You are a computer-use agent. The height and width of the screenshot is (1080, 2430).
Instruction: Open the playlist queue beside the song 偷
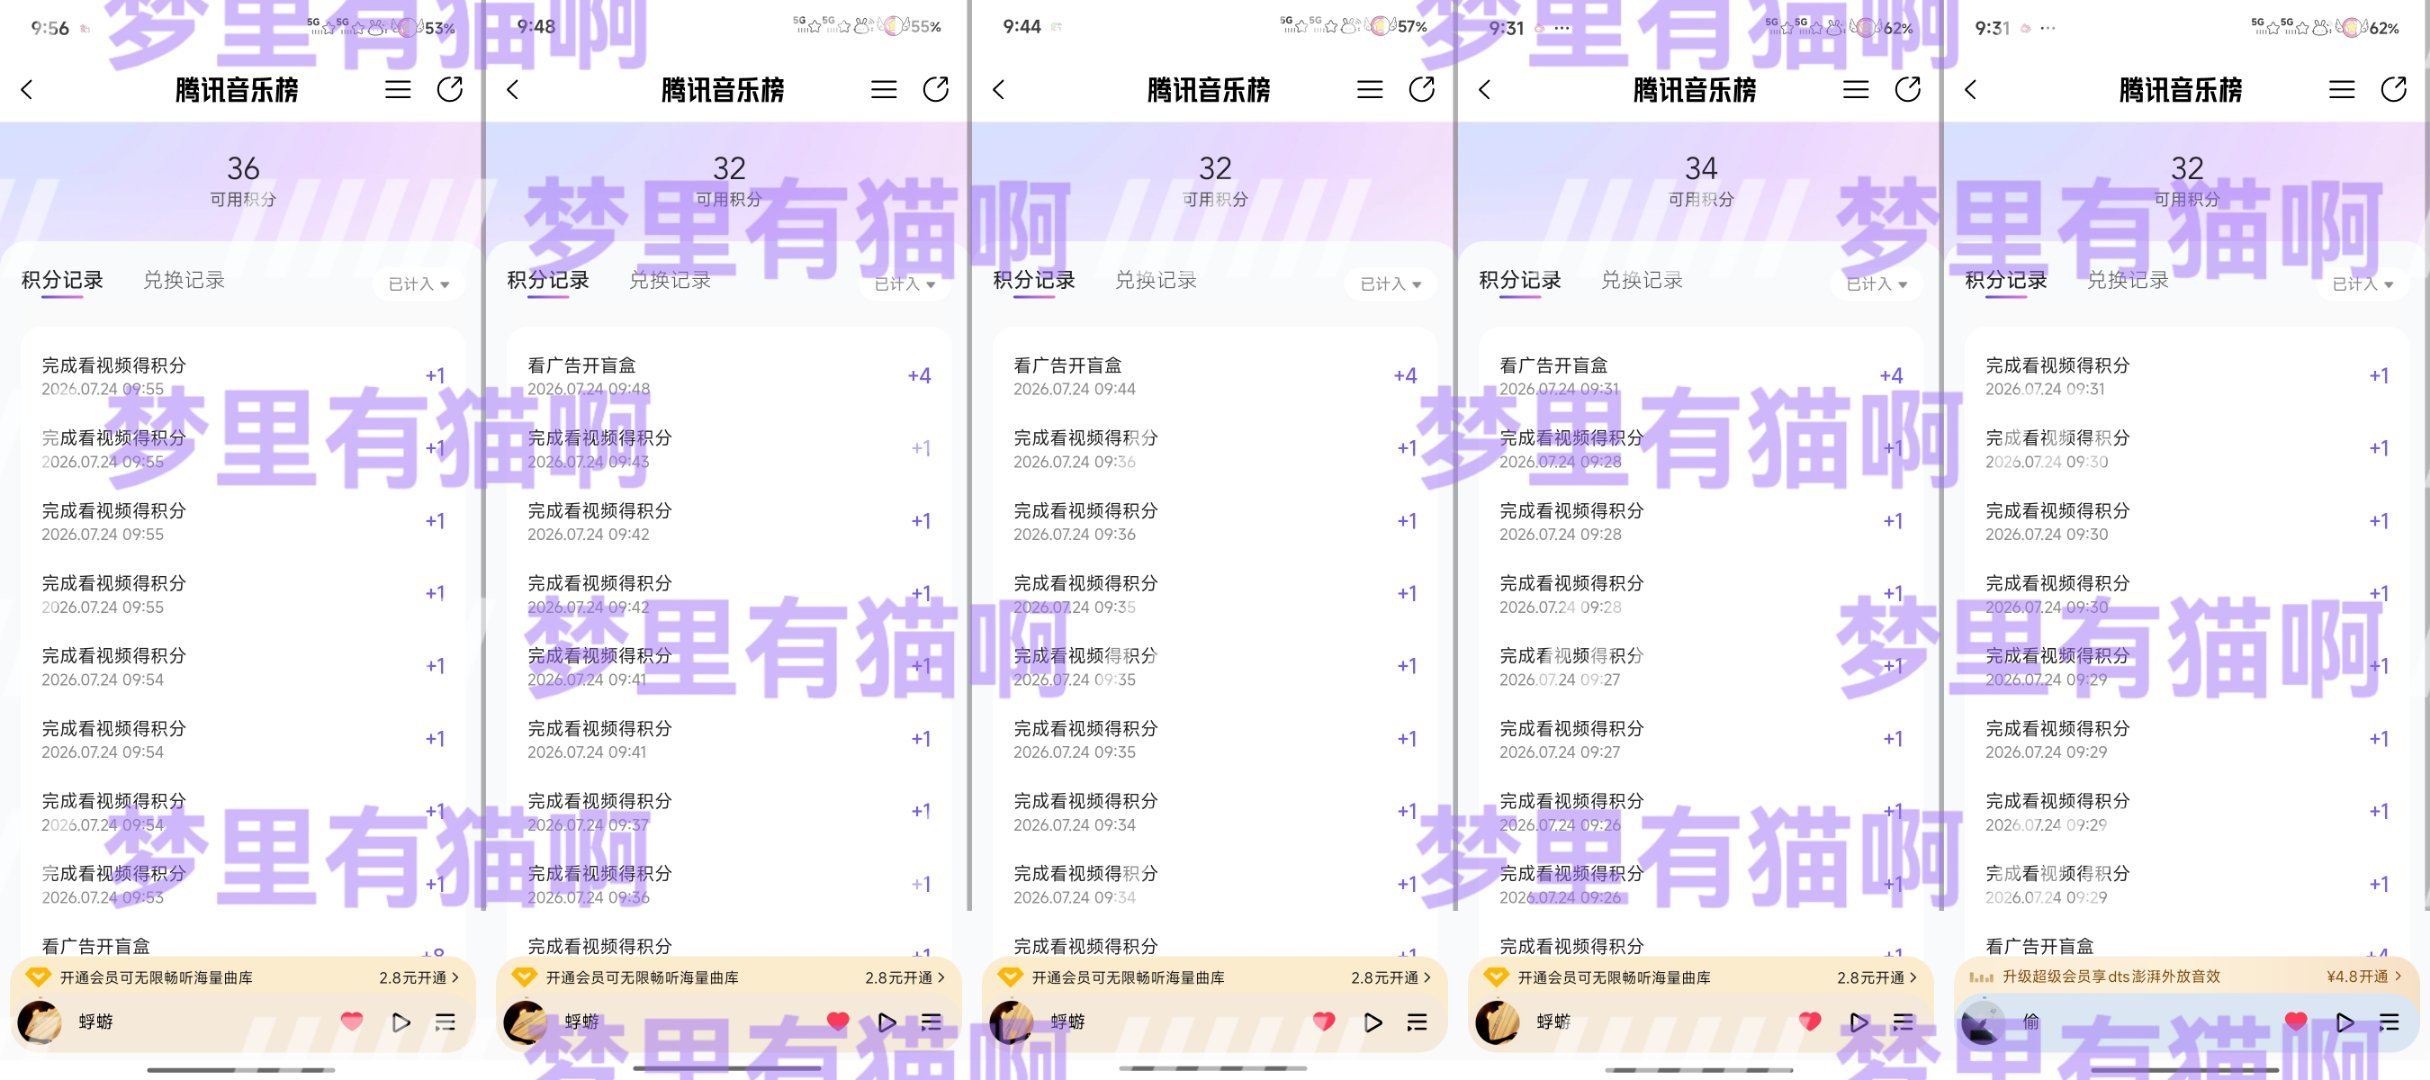point(2390,1022)
